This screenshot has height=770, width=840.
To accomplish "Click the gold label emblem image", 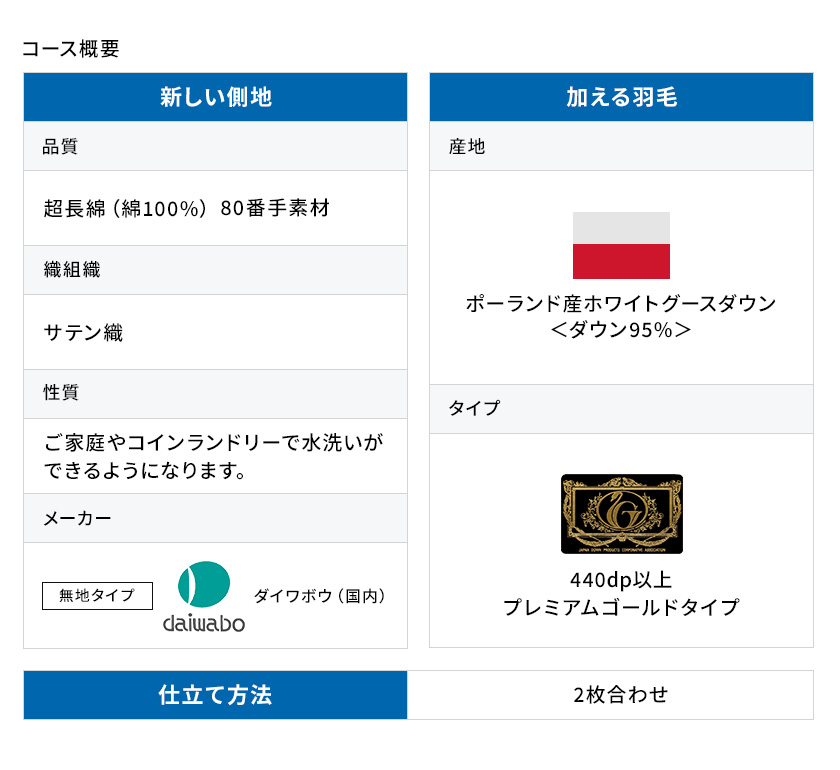I will coord(621,513).
